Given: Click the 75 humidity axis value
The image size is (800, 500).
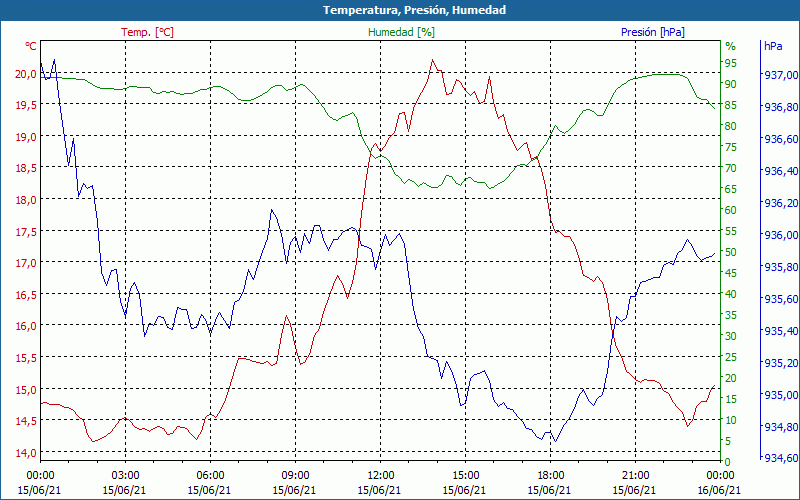Looking at the screenshot, I should (731, 147).
